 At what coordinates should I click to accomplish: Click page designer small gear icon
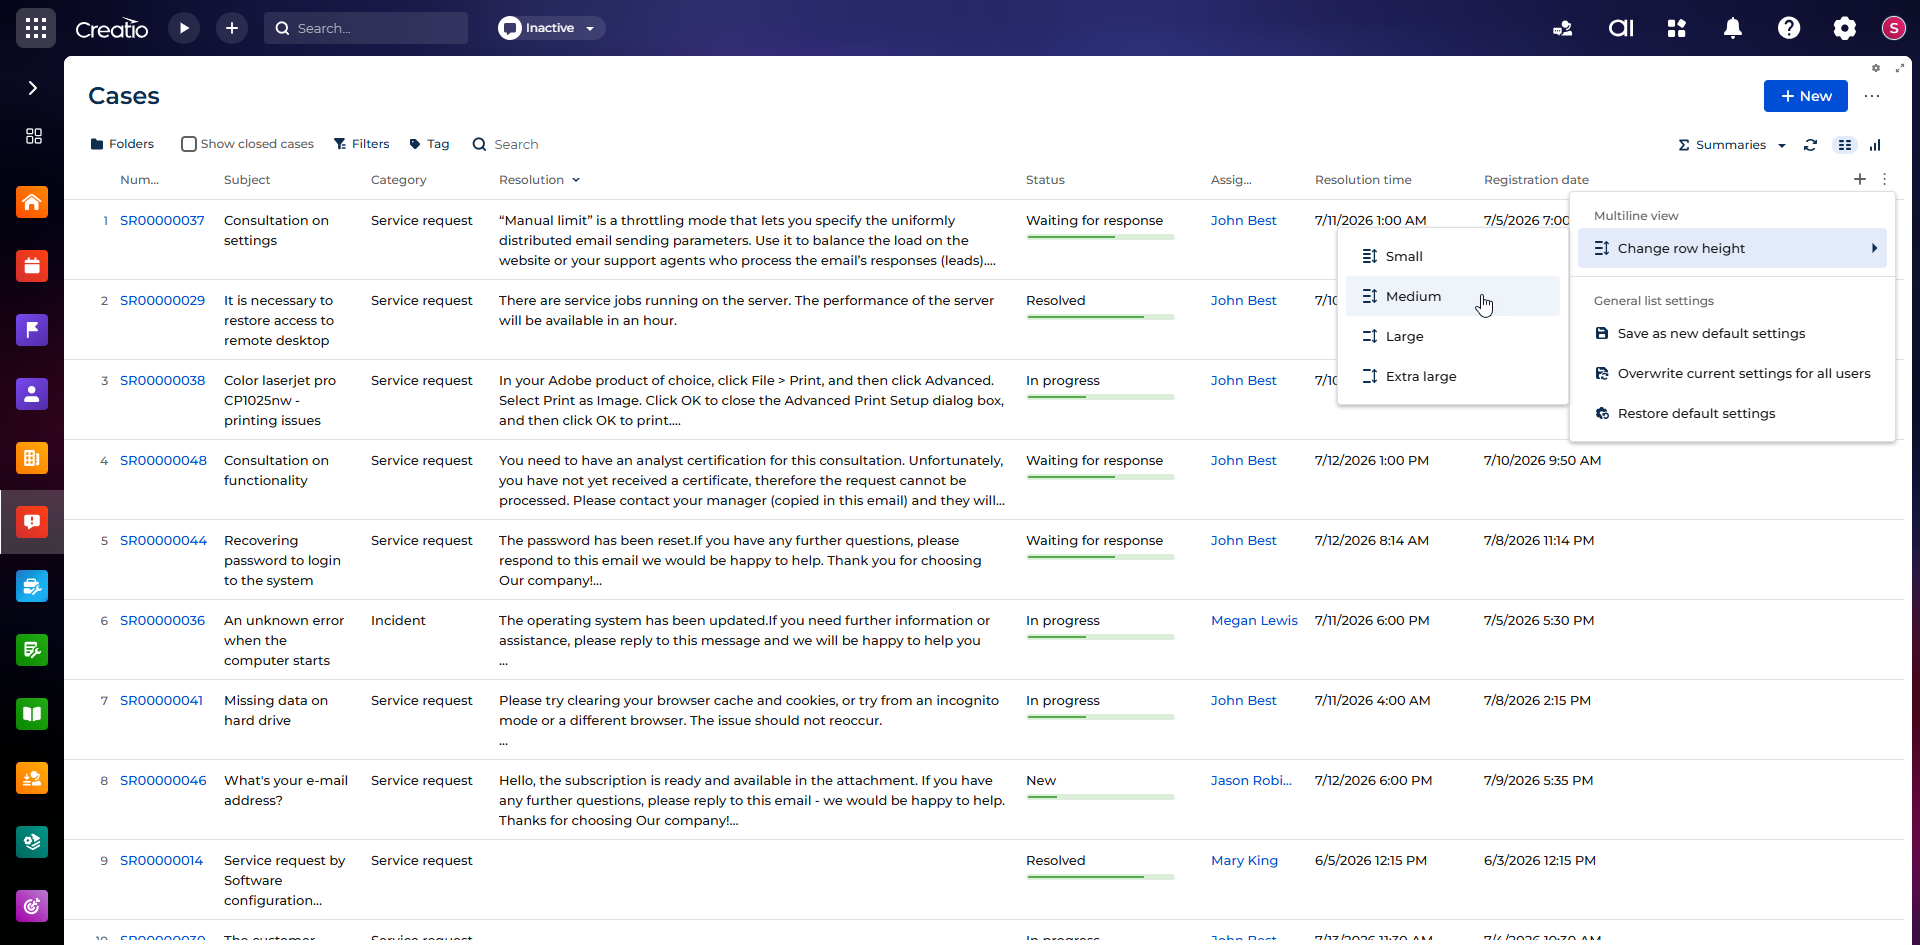pos(1876,68)
